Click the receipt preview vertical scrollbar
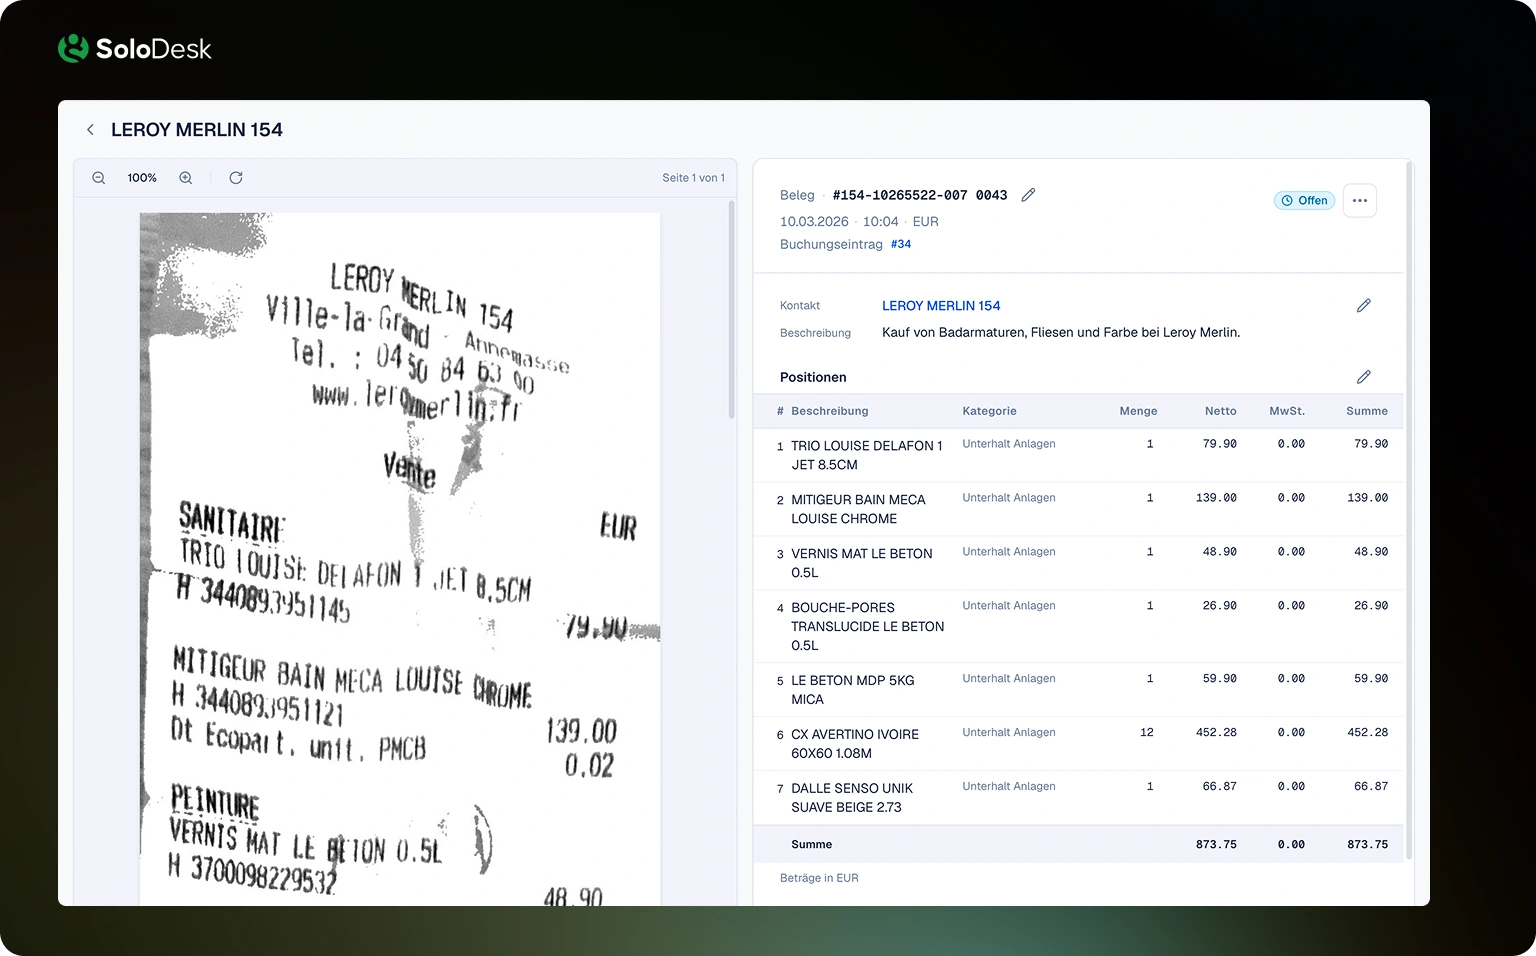Image resolution: width=1536 pixels, height=956 pixels. point(732,310)
